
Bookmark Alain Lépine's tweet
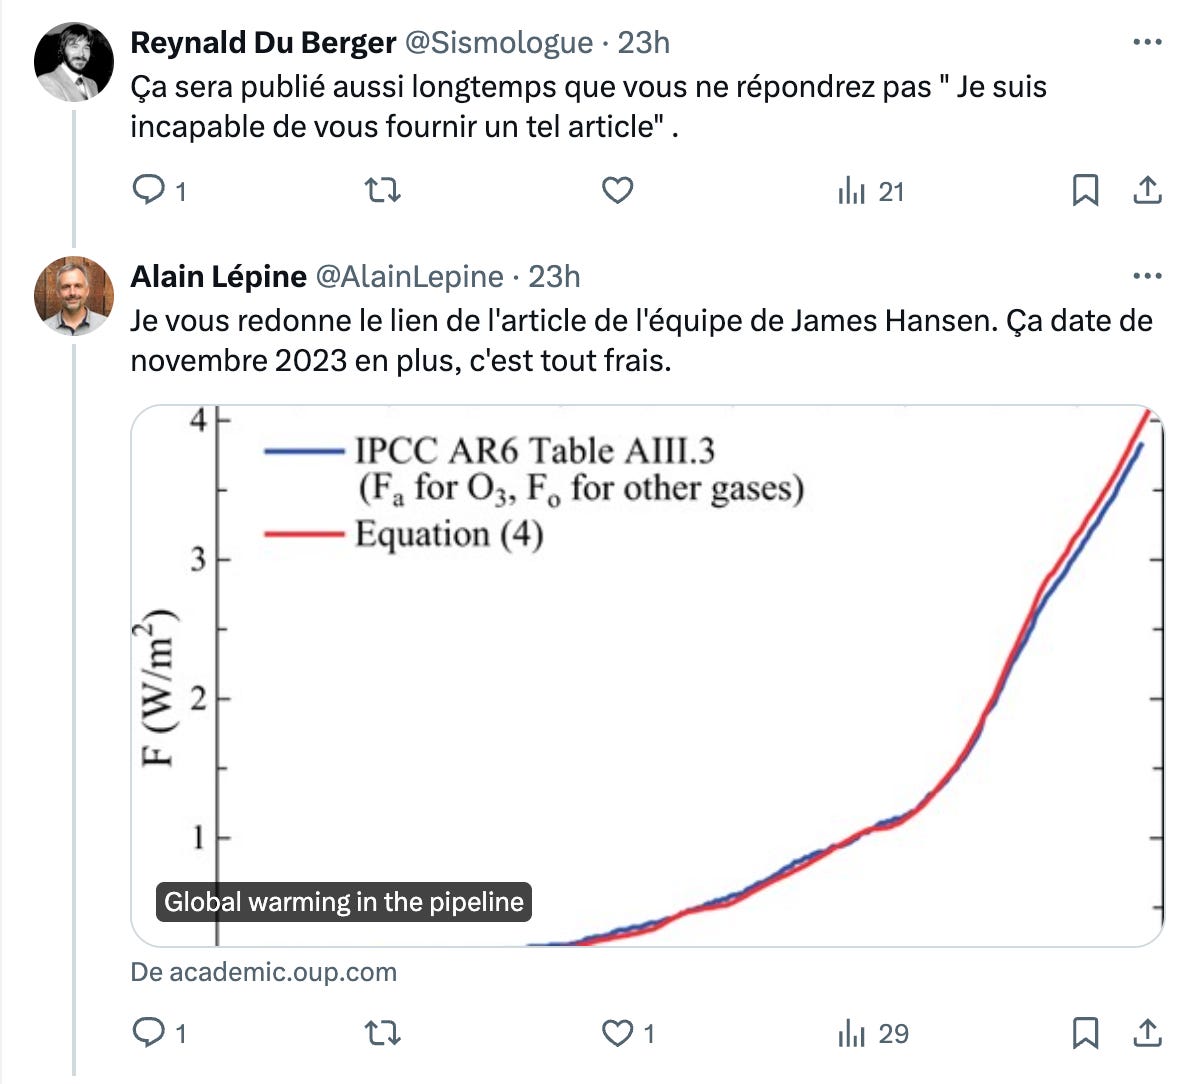(1085, 1033)
